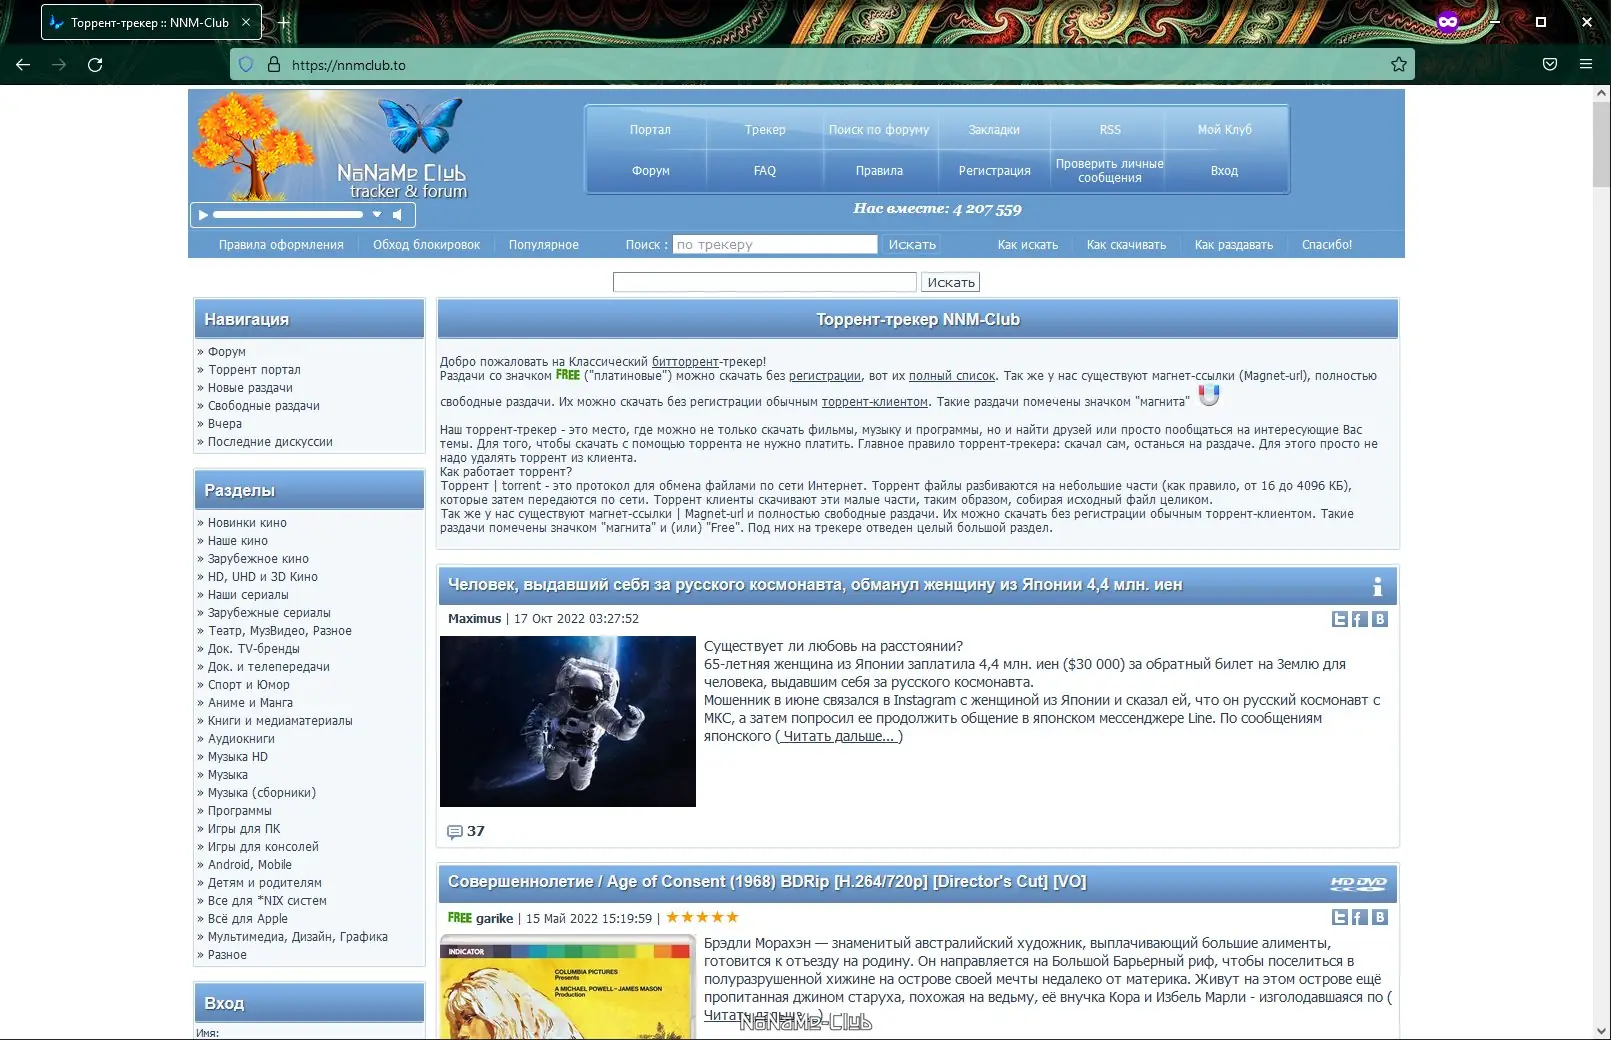Click the HD DVD badge icon
This screenshot has width=1611, height=1040.
1358,883
